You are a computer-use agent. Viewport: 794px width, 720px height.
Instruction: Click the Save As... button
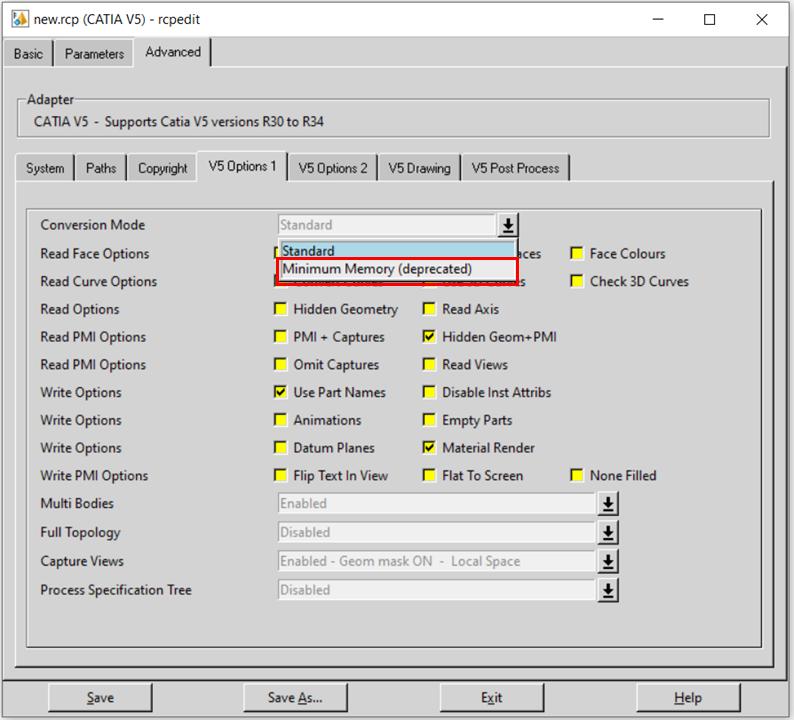[295, 698]
